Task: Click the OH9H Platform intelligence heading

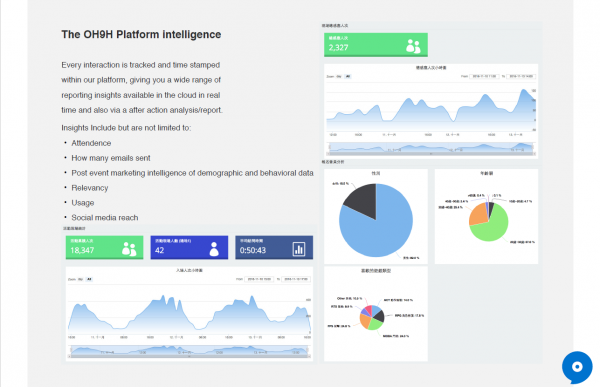Action: 141,34
